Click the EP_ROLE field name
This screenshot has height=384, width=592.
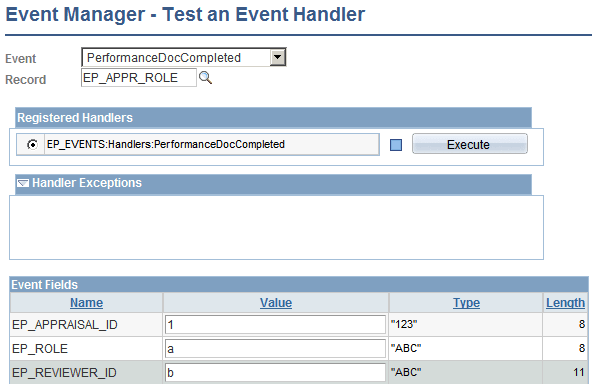[40, 349]
